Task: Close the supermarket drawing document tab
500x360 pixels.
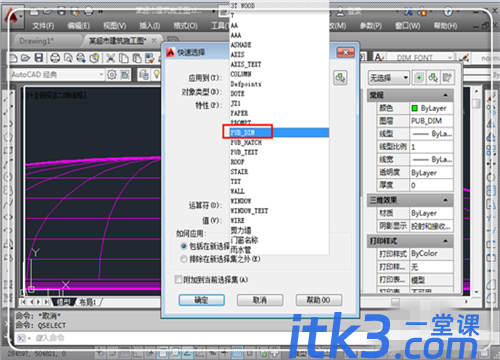Action: (154, 41)
